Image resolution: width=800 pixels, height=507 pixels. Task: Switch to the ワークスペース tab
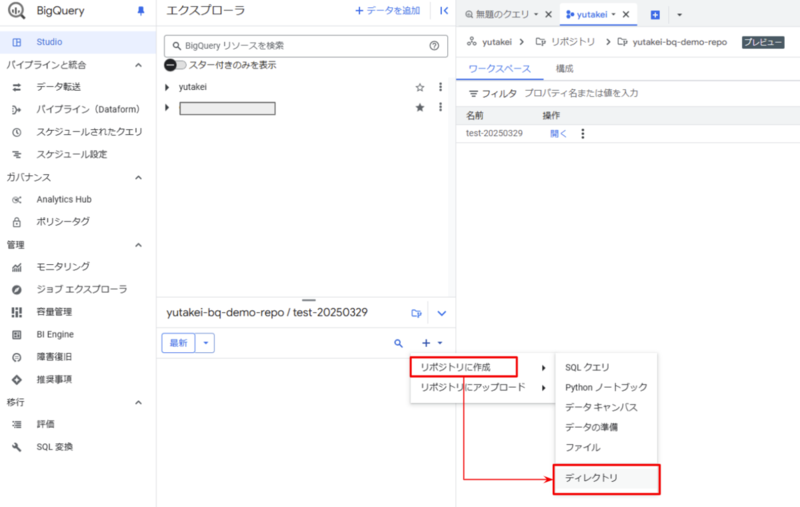tap(499, 68)
